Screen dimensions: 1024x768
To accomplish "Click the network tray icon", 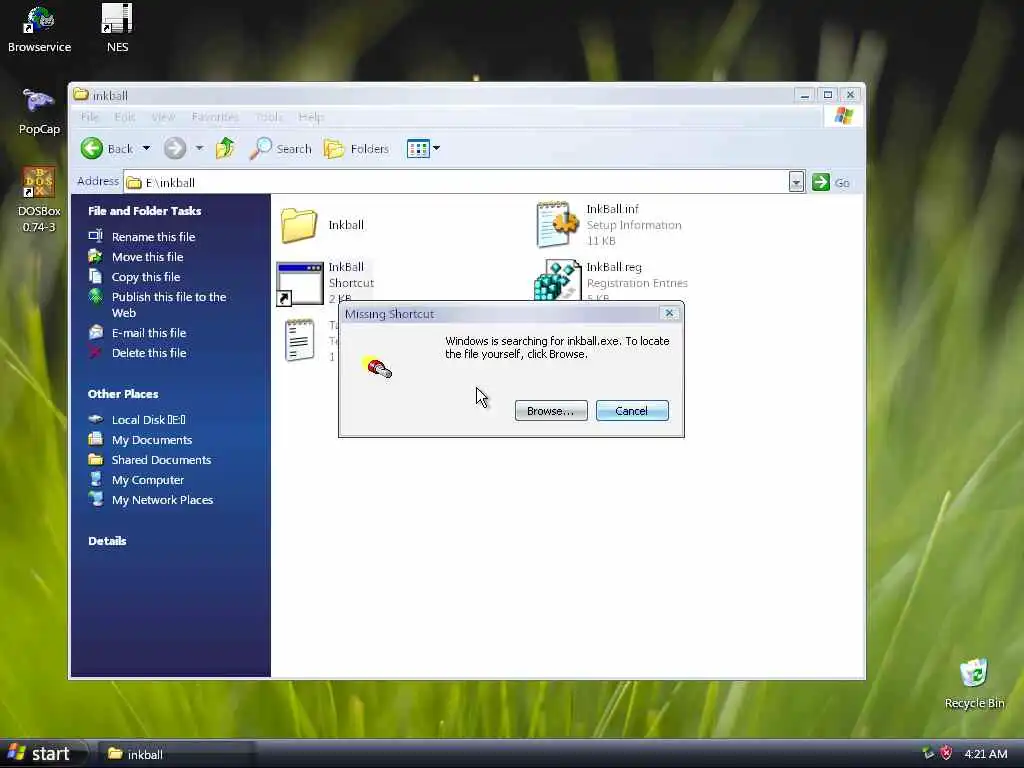I will point(928,753).
